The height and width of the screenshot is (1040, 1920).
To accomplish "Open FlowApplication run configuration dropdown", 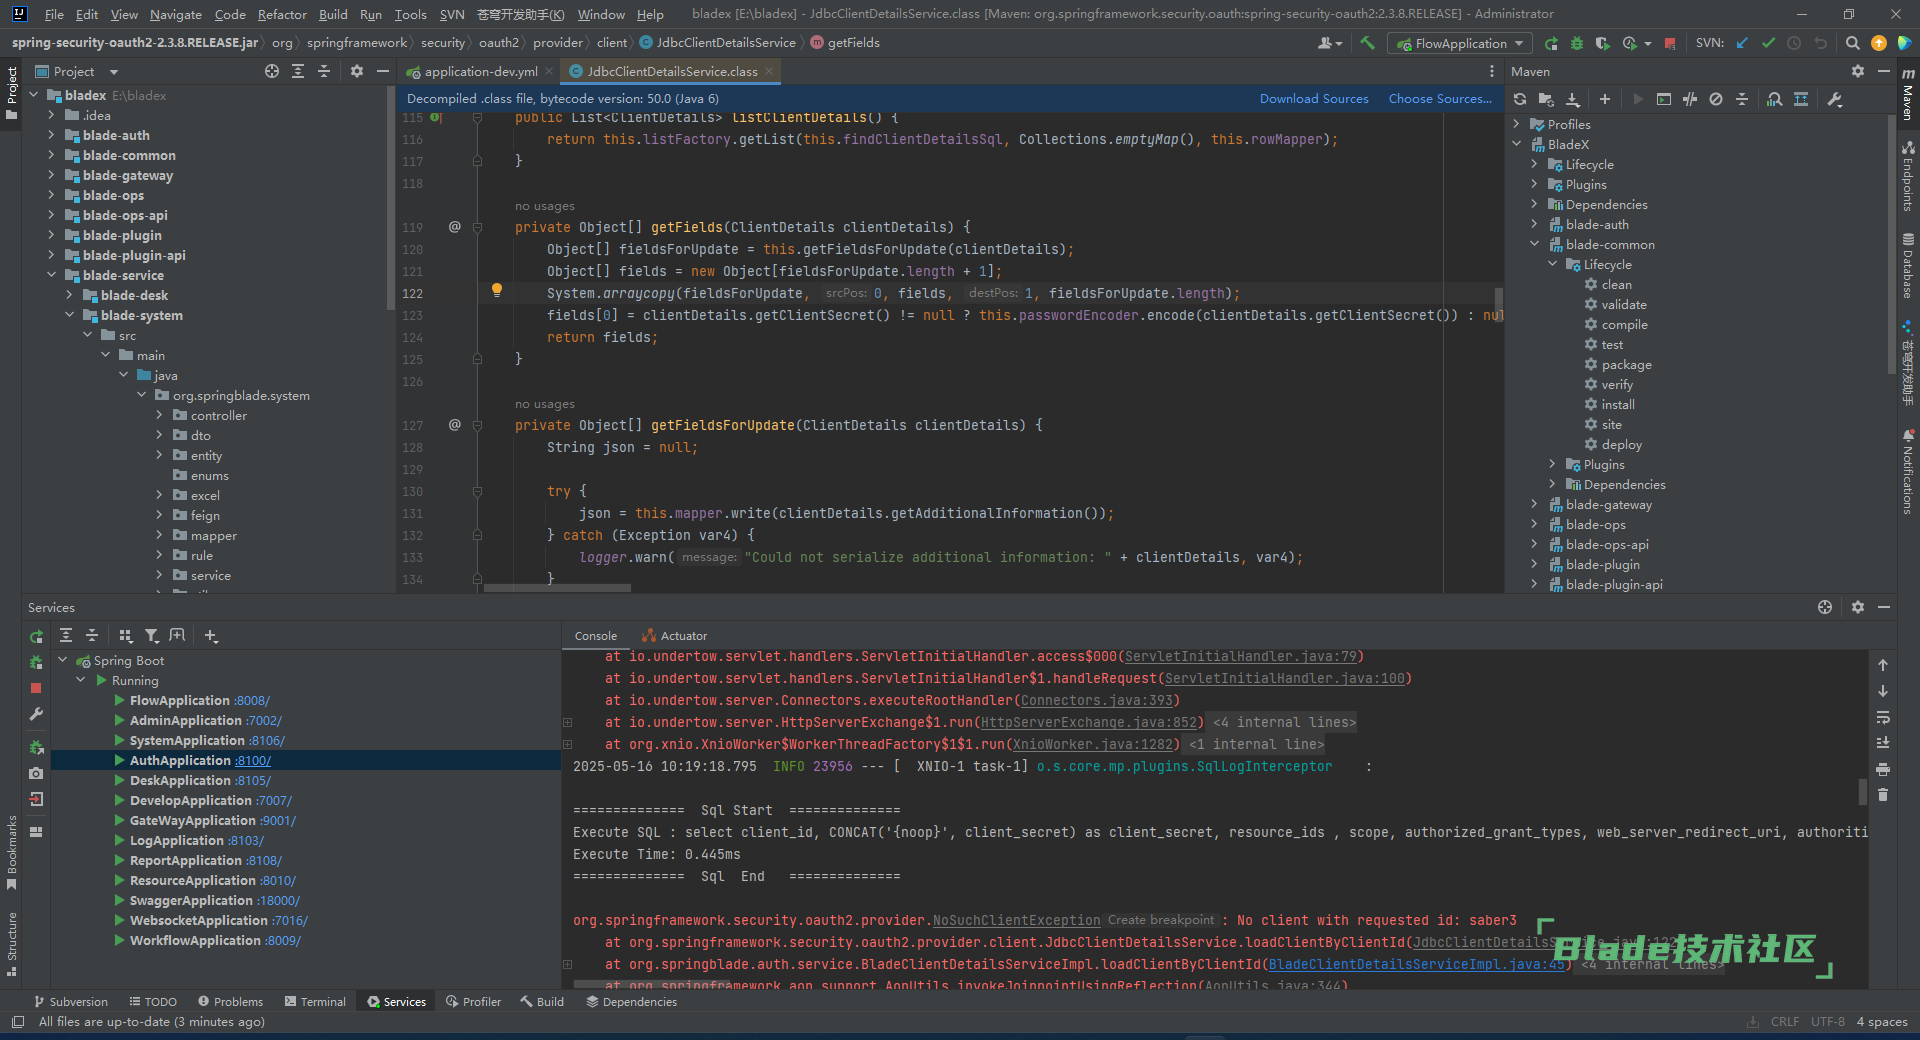I will (1459, 43).
